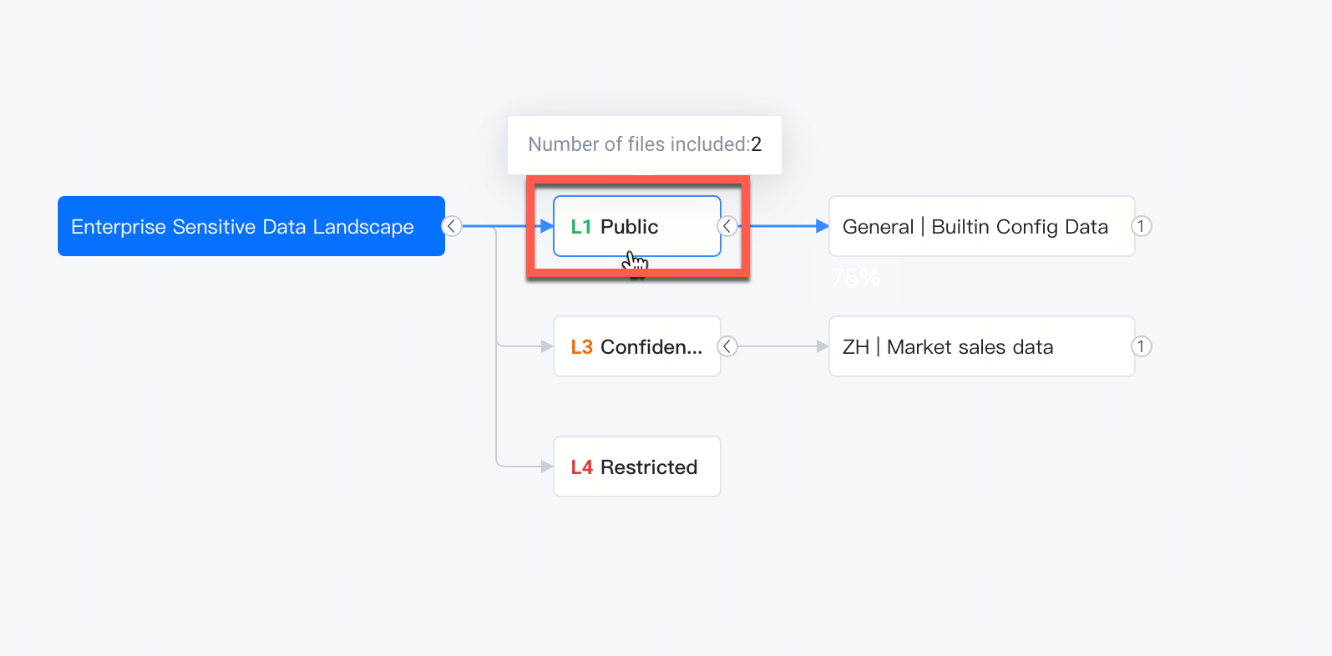The image size is (1332, 656).
Task: Click the count badge beside Builtin Config Data
Action: [1141, 226]
